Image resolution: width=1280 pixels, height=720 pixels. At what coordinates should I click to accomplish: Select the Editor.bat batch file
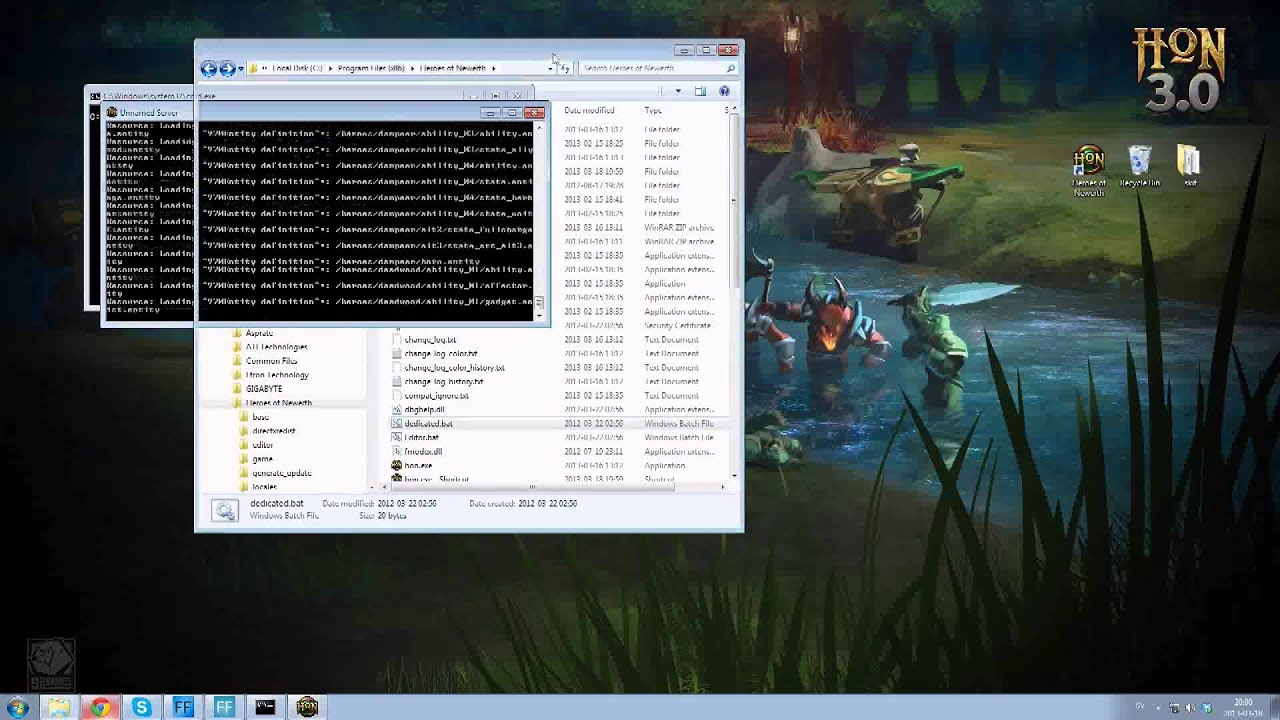(421, 438)
